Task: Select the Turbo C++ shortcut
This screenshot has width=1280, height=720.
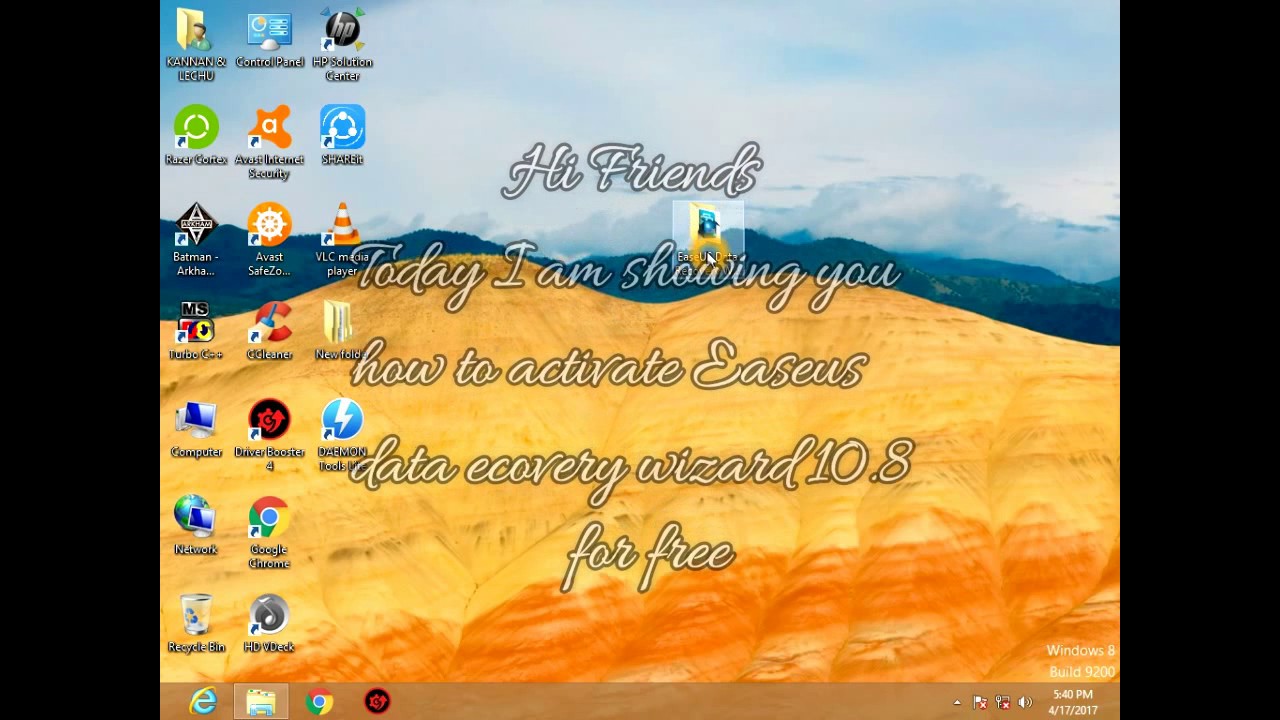Action: (196, 331)
